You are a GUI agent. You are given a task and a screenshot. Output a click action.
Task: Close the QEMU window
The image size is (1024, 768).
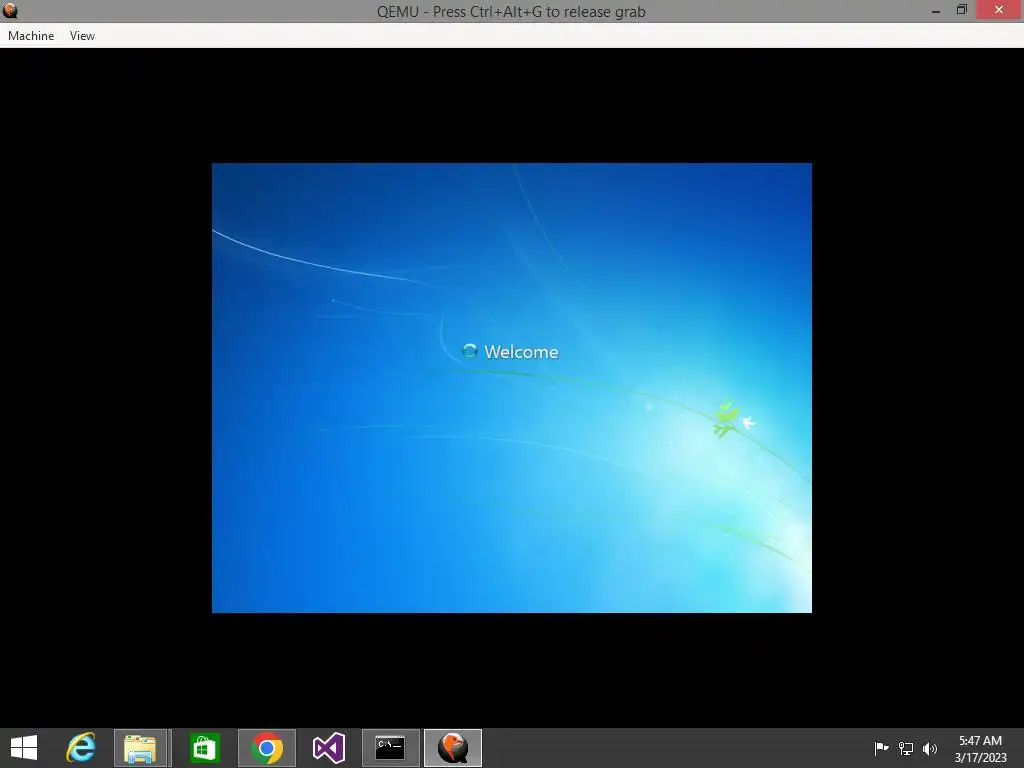point(999,10)
